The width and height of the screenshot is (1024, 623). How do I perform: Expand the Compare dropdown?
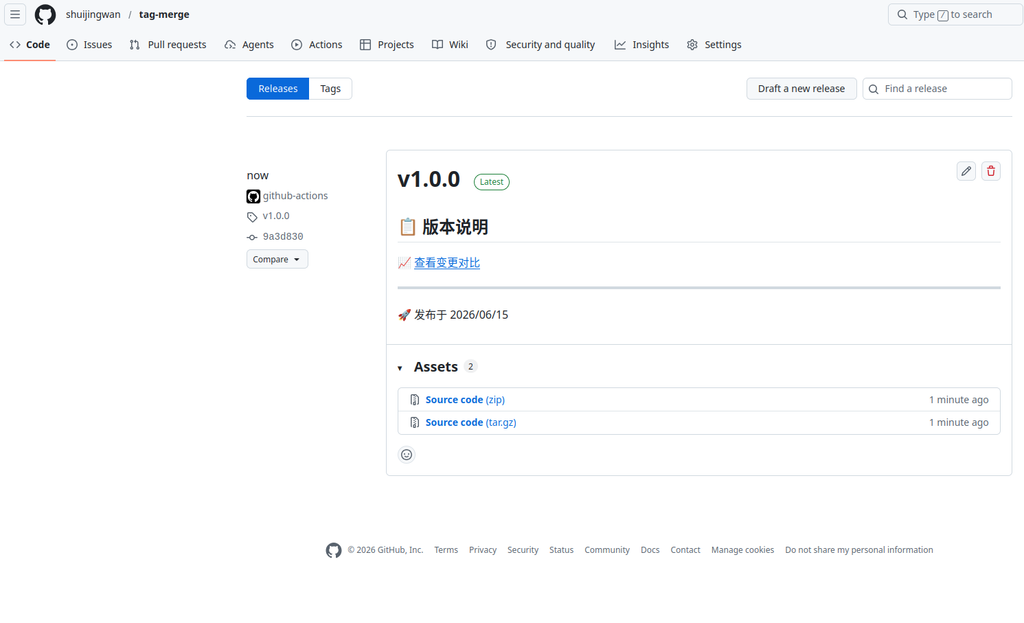pyautogui.click(x=277, y=259)
